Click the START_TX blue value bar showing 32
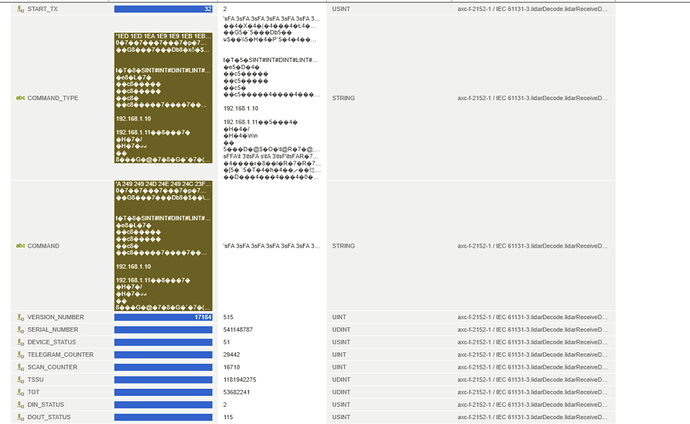Screen dimensions: 690x424 coord(163,9)
